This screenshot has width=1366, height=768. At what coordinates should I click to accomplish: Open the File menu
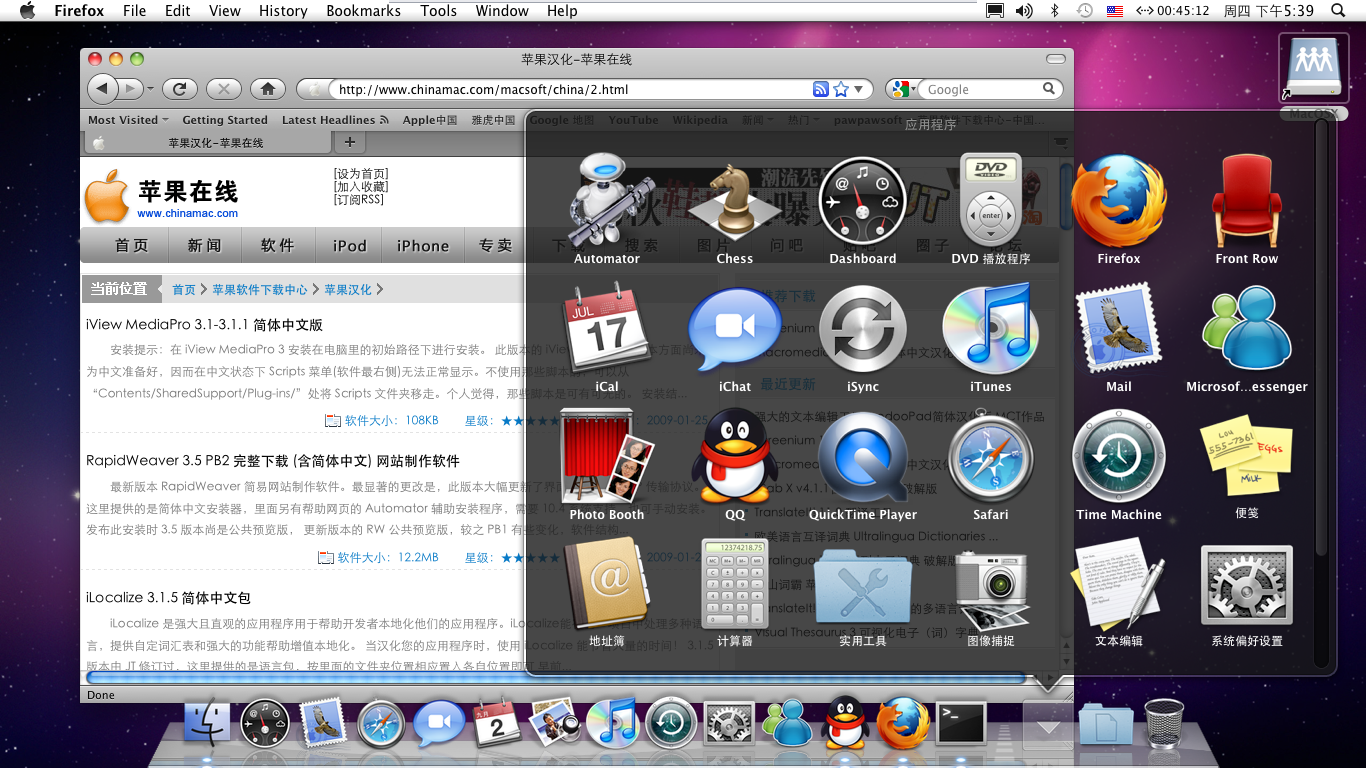point(134,11)
